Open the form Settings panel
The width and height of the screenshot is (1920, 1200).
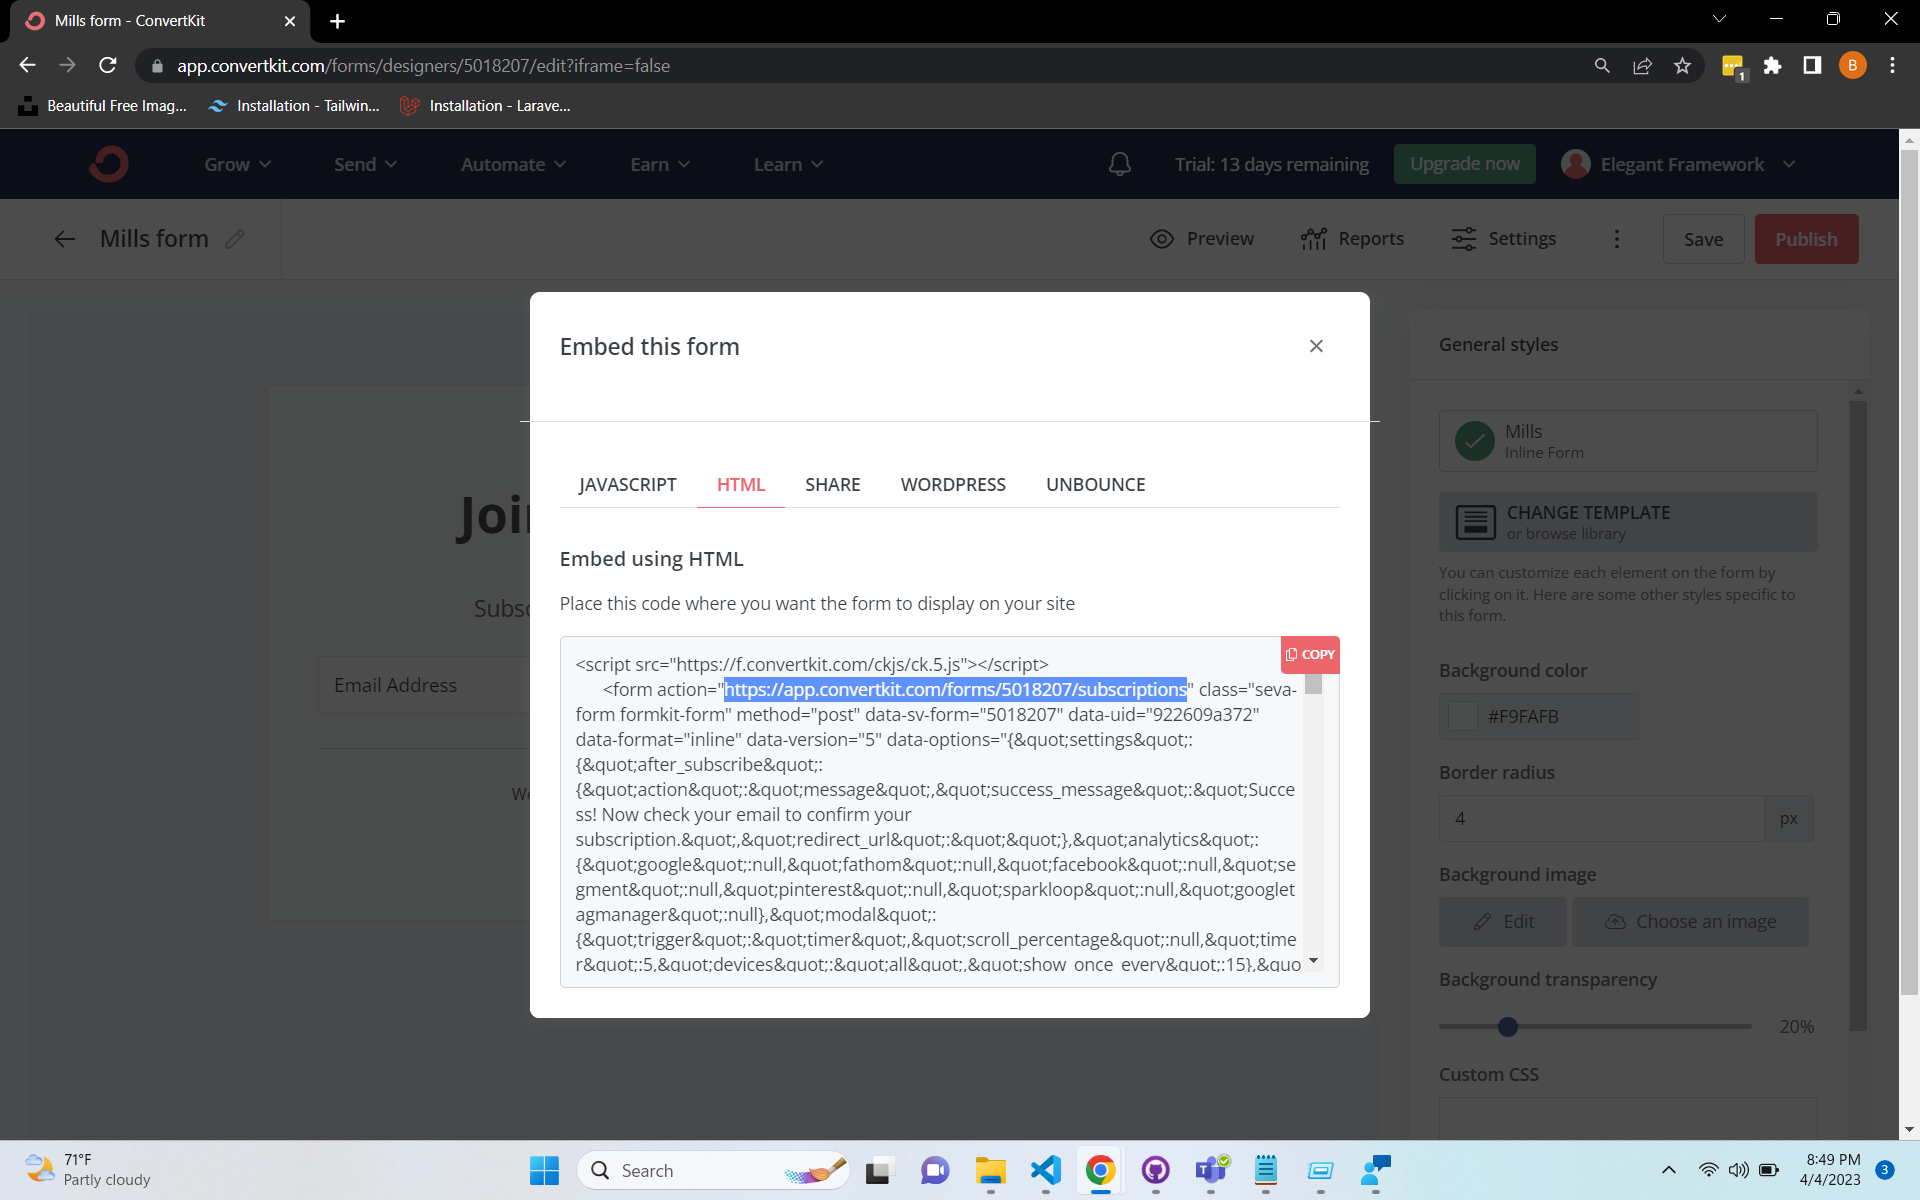click(x=1503, y=238)
